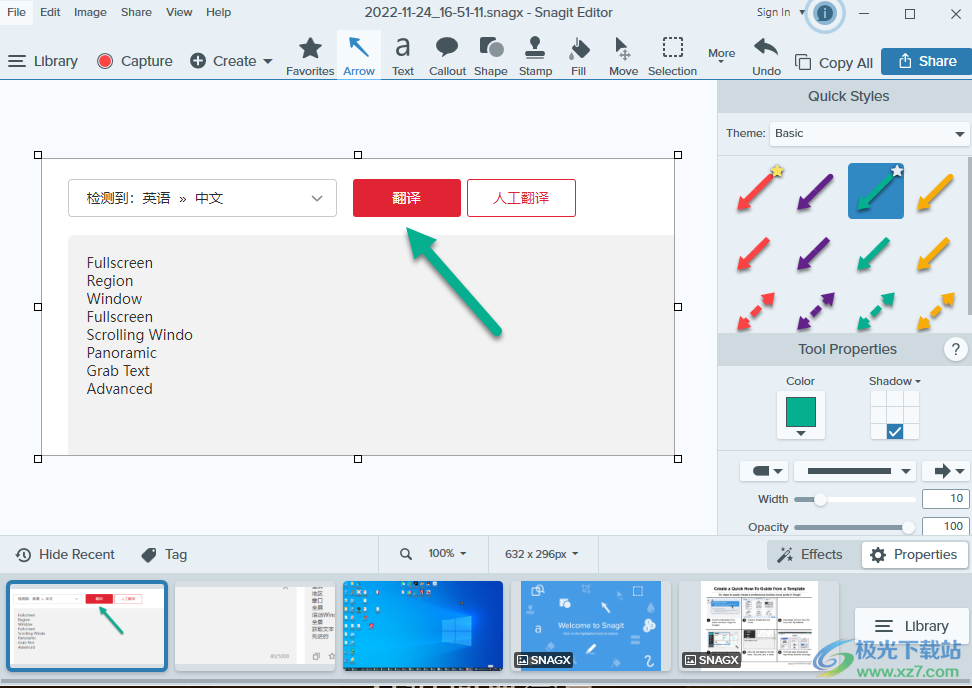Viewport: 972px width, 688px height.
Task: Click the Library button in recent tray
Action: (x=911, y=626)
